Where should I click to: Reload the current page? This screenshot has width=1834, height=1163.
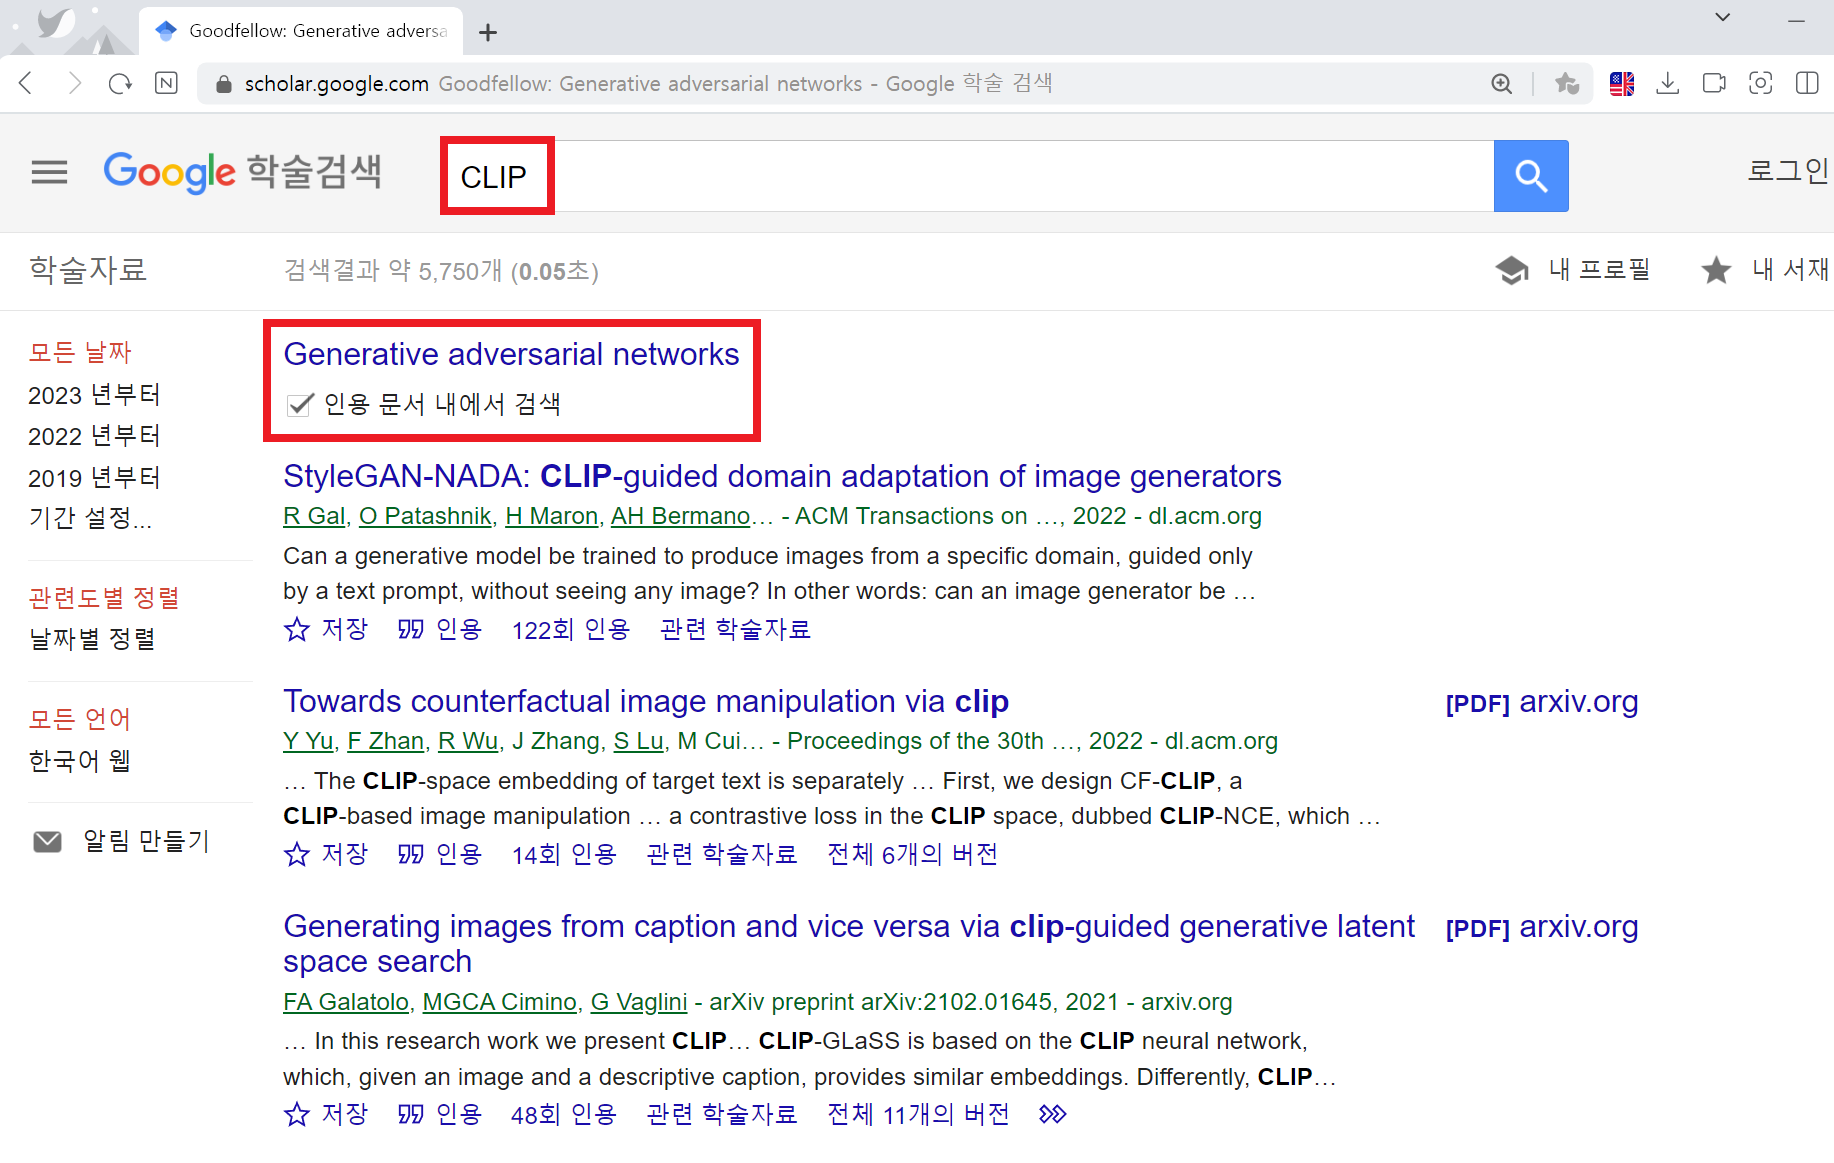(120, 83)
